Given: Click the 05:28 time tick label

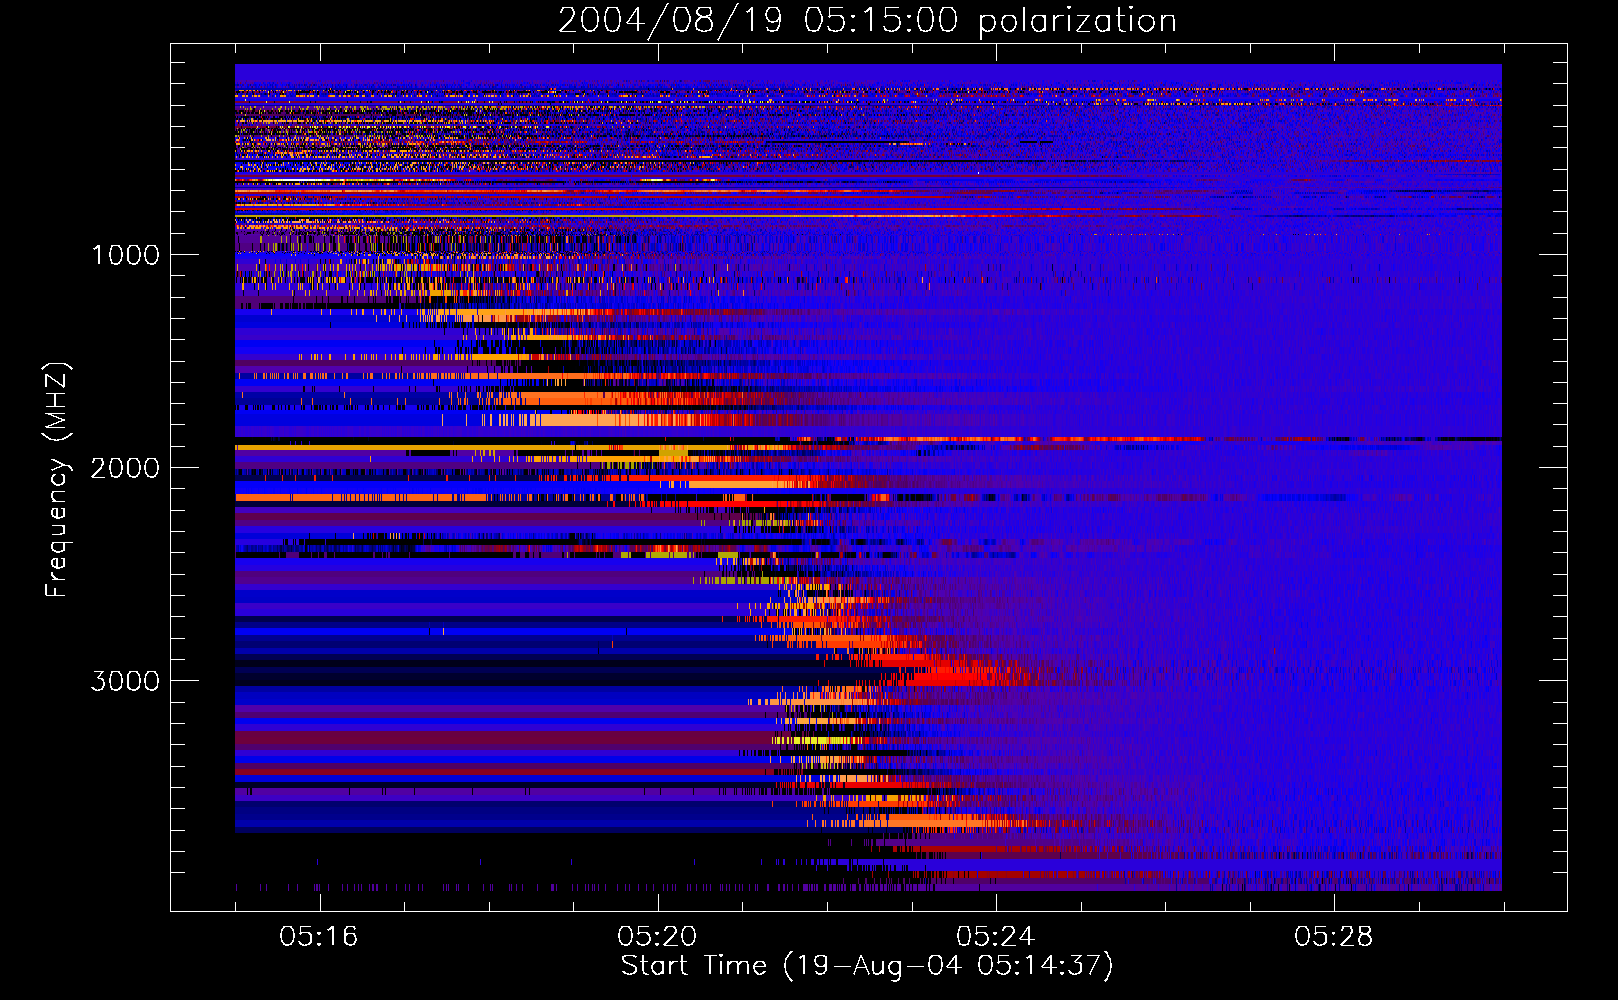Looking at the screenshot, I should pos(1334,936).
